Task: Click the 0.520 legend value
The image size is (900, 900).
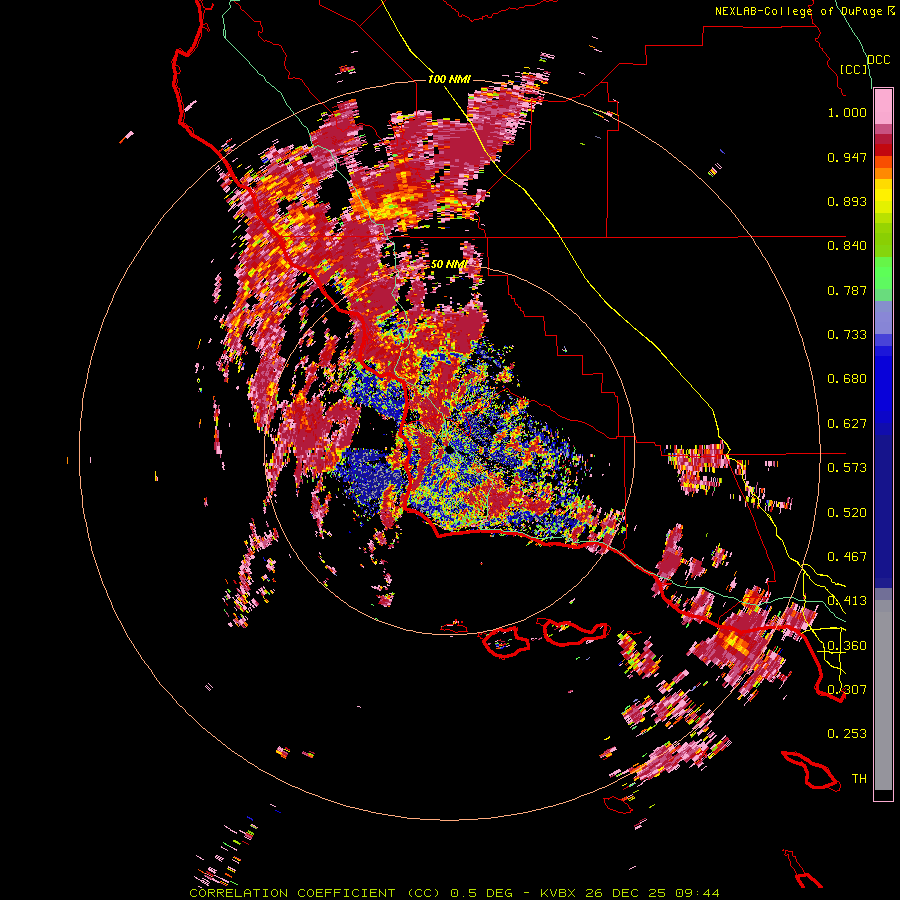Action: tap(847, 513)
